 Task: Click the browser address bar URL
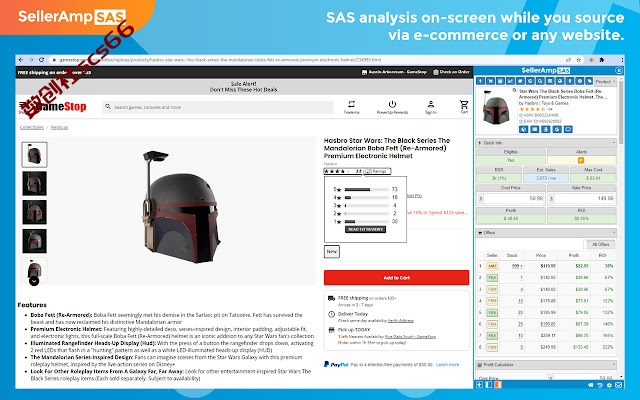click(x=220, y=60)
